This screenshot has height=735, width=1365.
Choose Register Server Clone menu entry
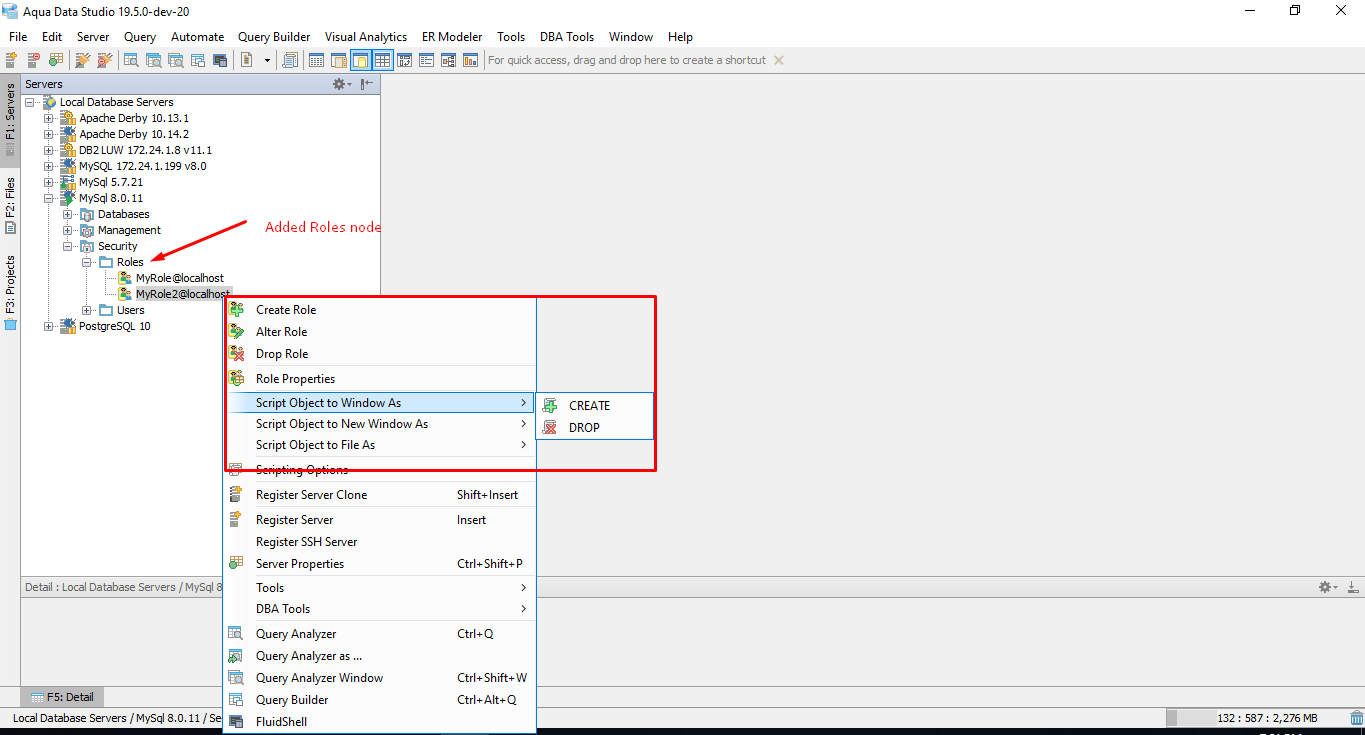point(380,495)
